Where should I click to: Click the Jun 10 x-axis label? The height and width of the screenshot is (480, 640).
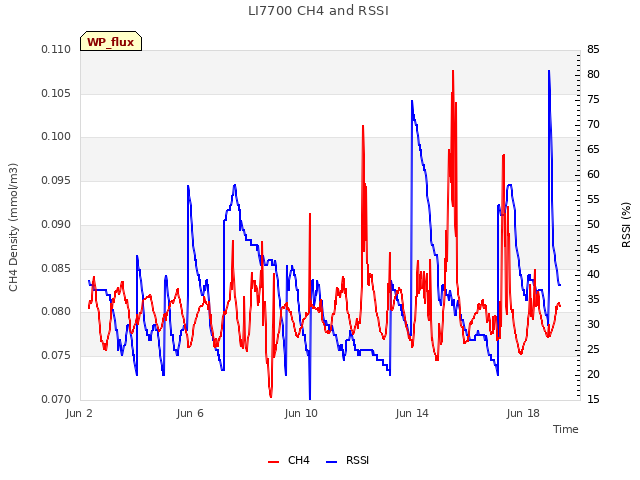tap(301, 413)
